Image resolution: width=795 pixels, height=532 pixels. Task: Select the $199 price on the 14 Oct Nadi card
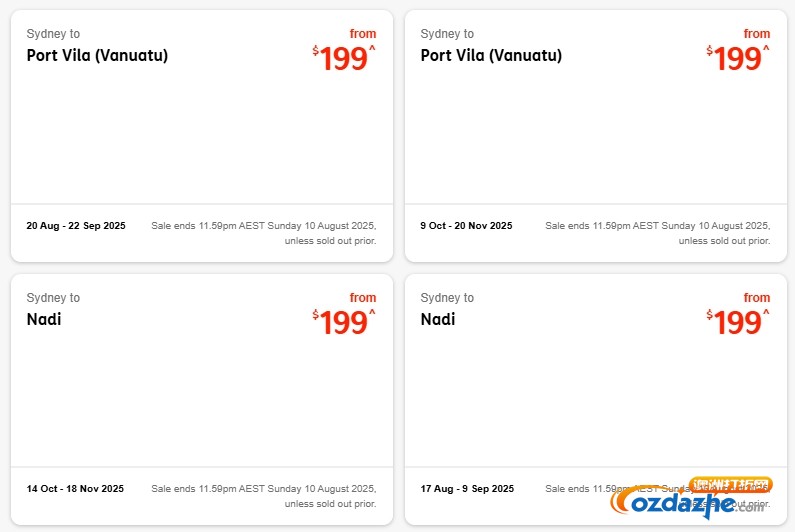coord(344,323)
